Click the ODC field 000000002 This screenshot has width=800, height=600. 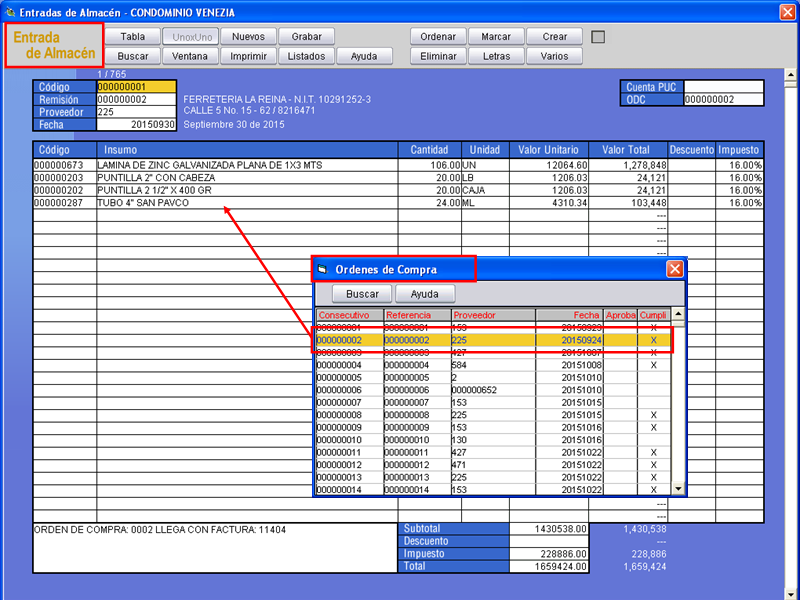click(723, 99)
